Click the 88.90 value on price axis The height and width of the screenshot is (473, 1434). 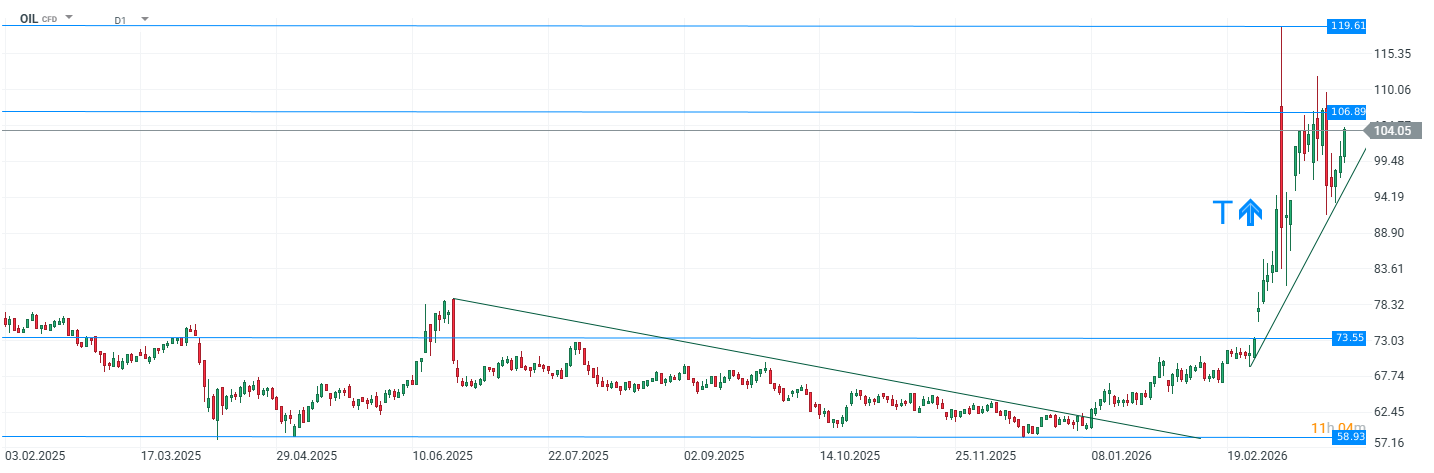pyautogui.click(x=1391, y=233)
